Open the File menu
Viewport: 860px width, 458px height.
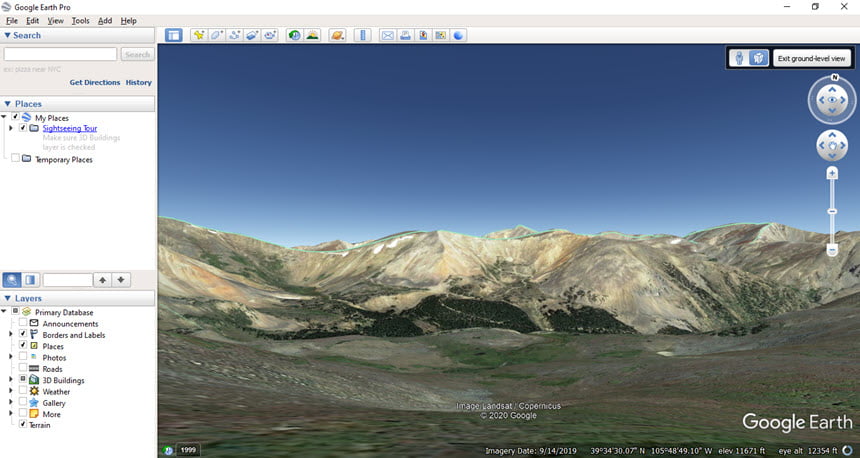coord(12,21)
